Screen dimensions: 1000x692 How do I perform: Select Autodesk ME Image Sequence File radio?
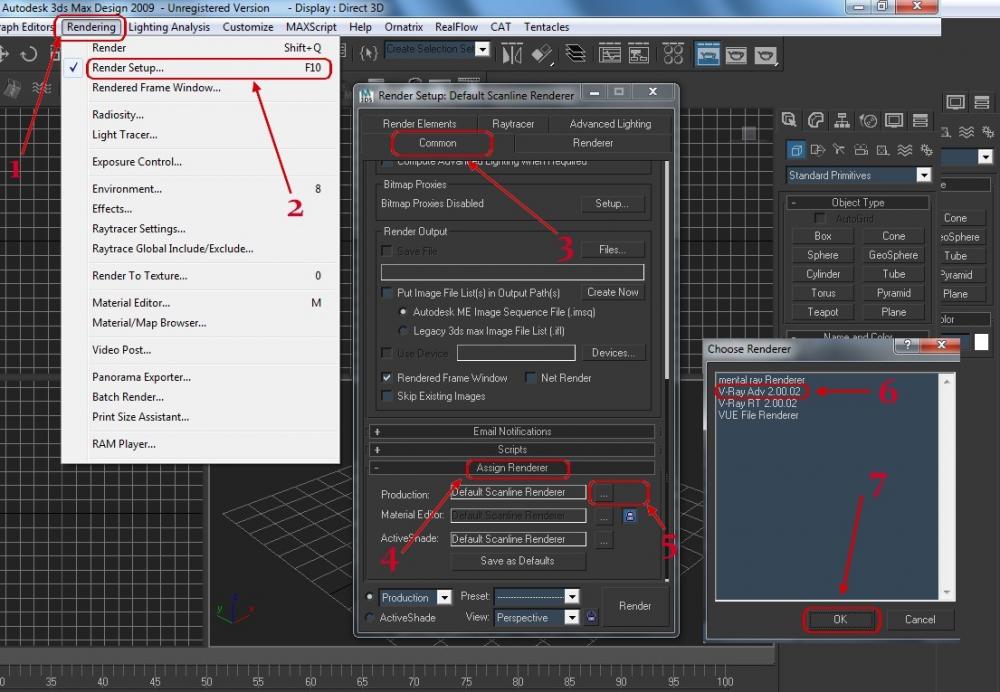pyautogui.click(x=402, y=312)
